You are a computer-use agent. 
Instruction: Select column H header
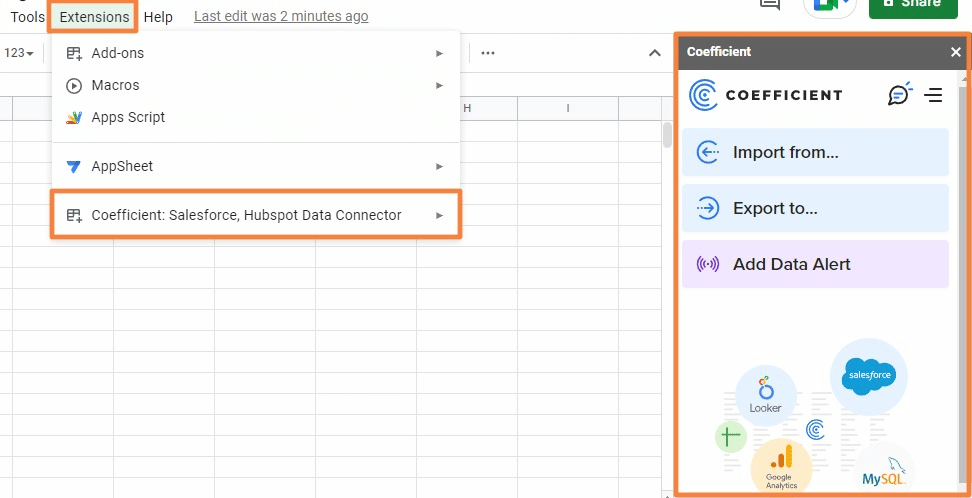(467, 108)
